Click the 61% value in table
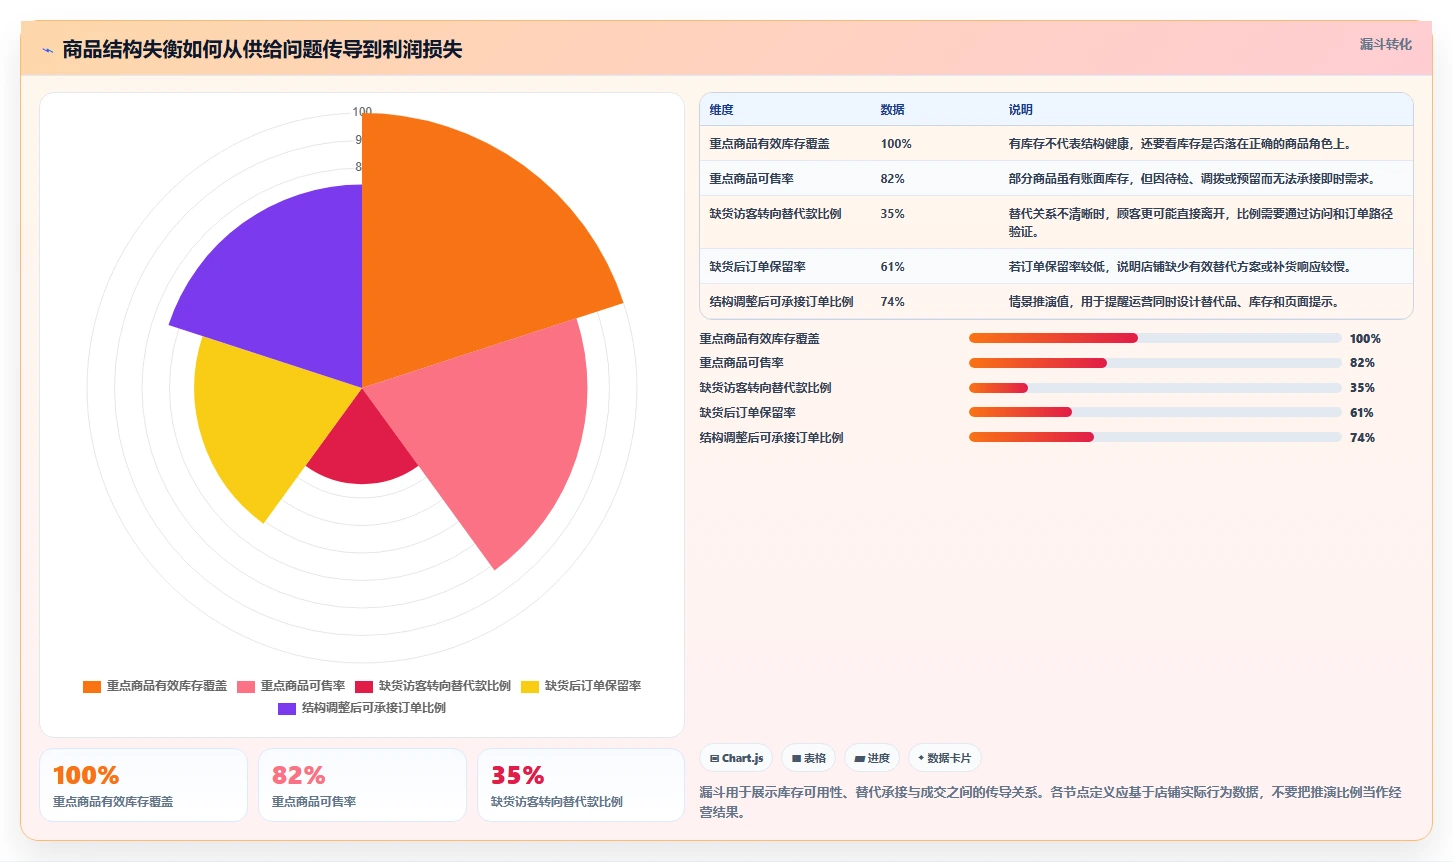The image size is (1453, 862). click(x=892, y=267)
